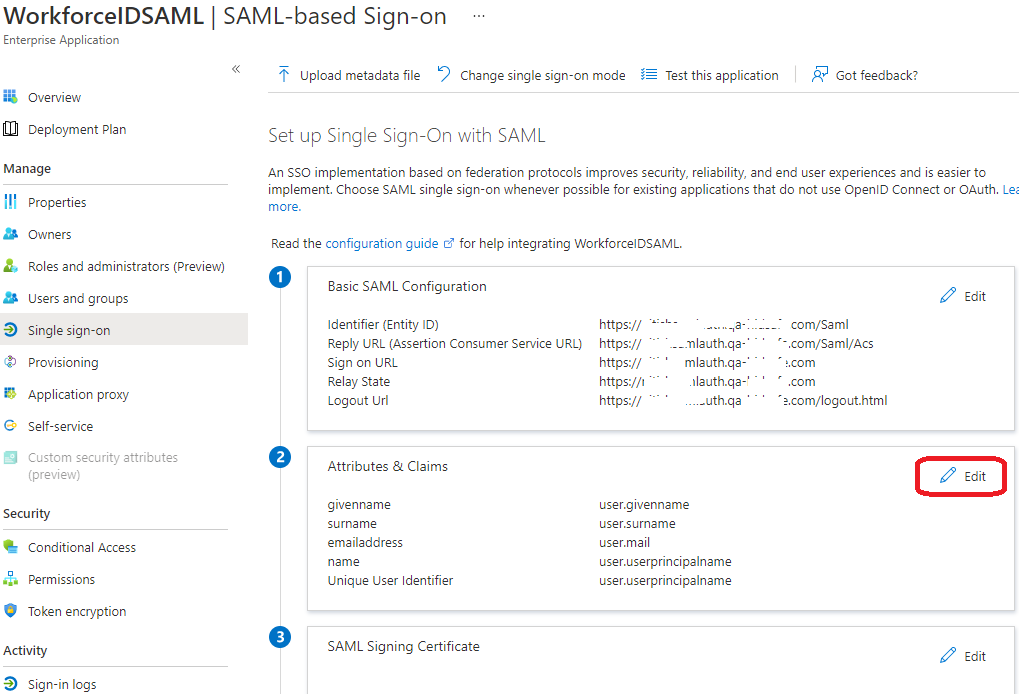
Task: Collapse the sidebar with the double chevron
Action: pos(236,69)
